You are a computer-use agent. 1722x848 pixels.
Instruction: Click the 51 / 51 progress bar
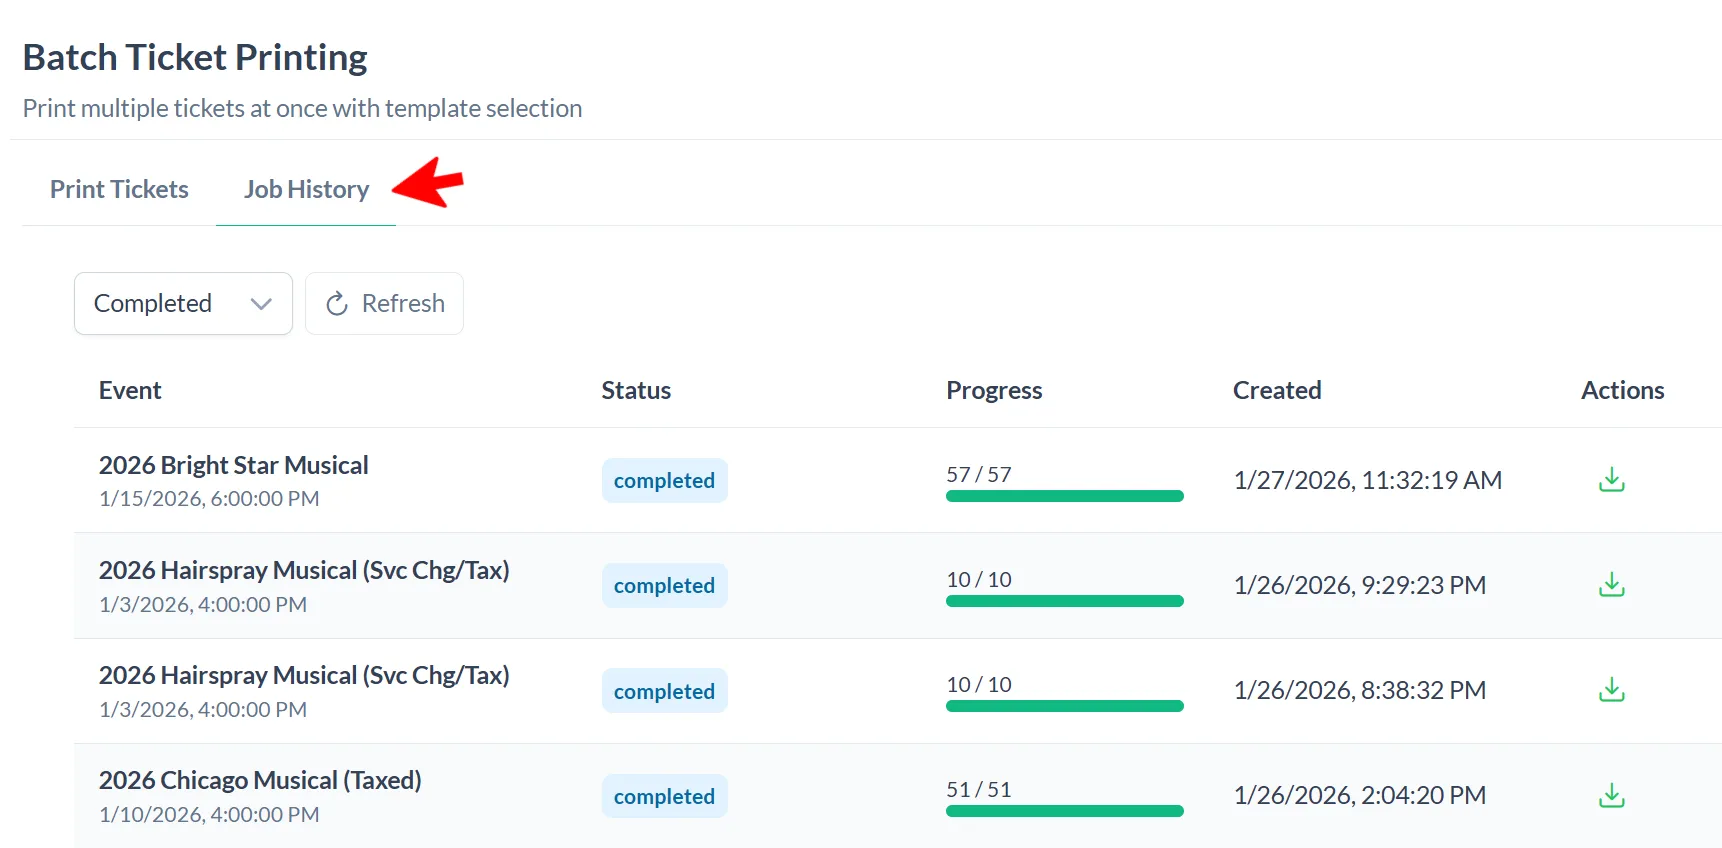(x=1064, y=811)
